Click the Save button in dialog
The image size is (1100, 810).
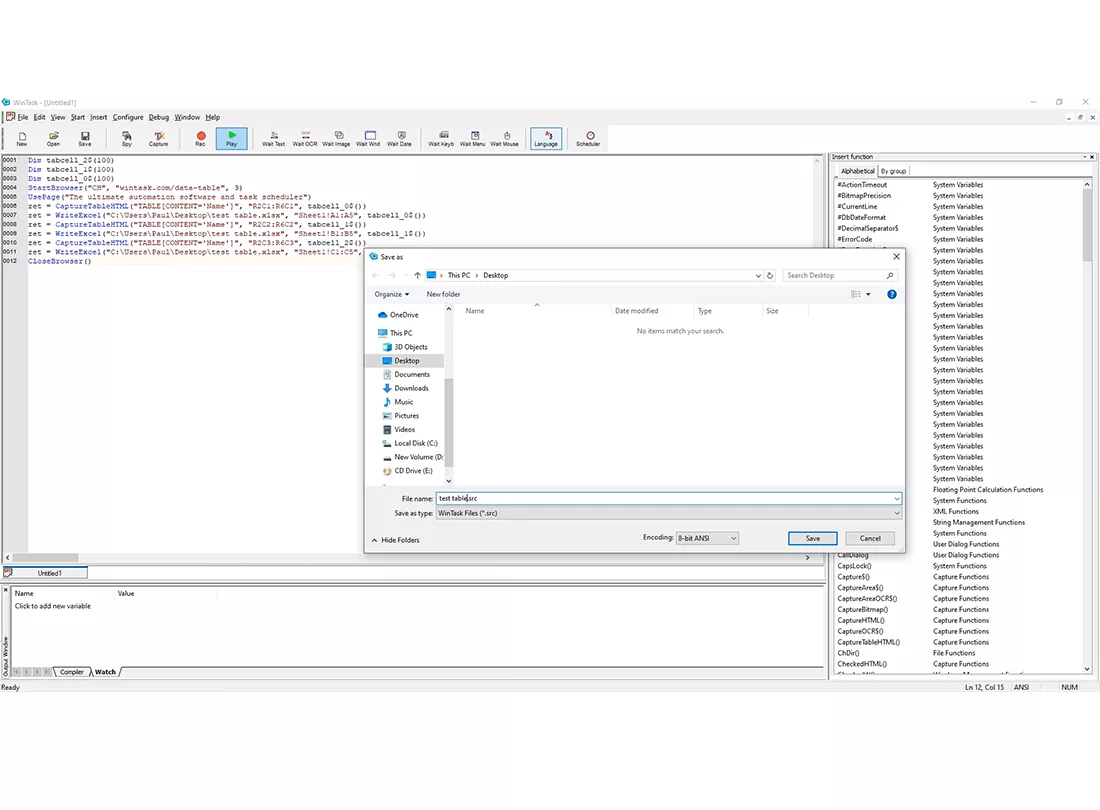coord(812,539)
